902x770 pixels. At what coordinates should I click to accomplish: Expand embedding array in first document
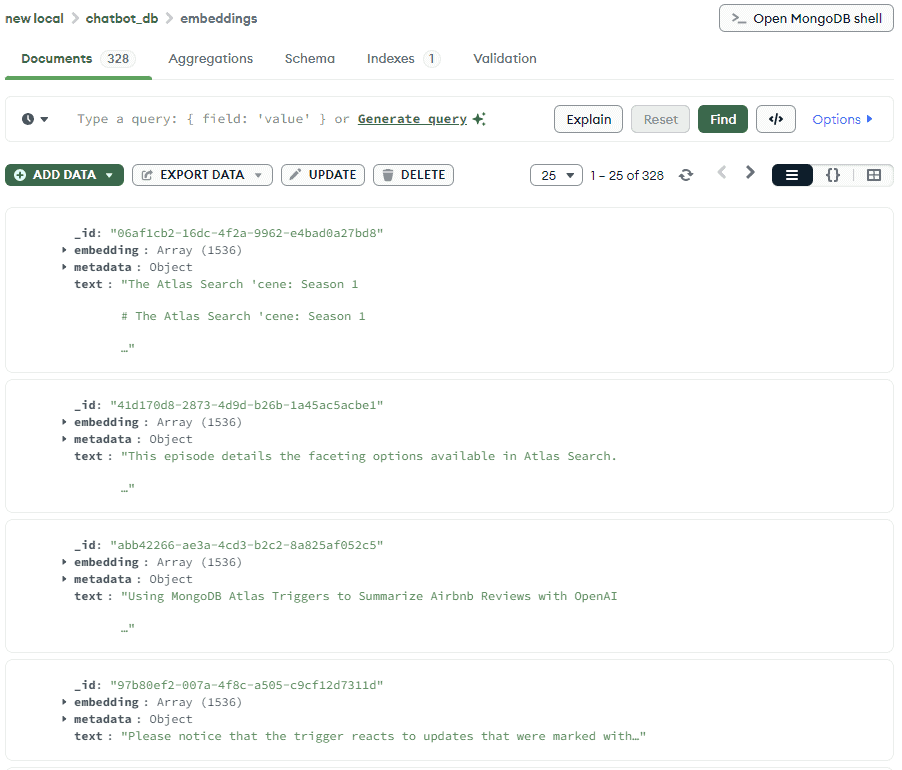click(65, 250)
